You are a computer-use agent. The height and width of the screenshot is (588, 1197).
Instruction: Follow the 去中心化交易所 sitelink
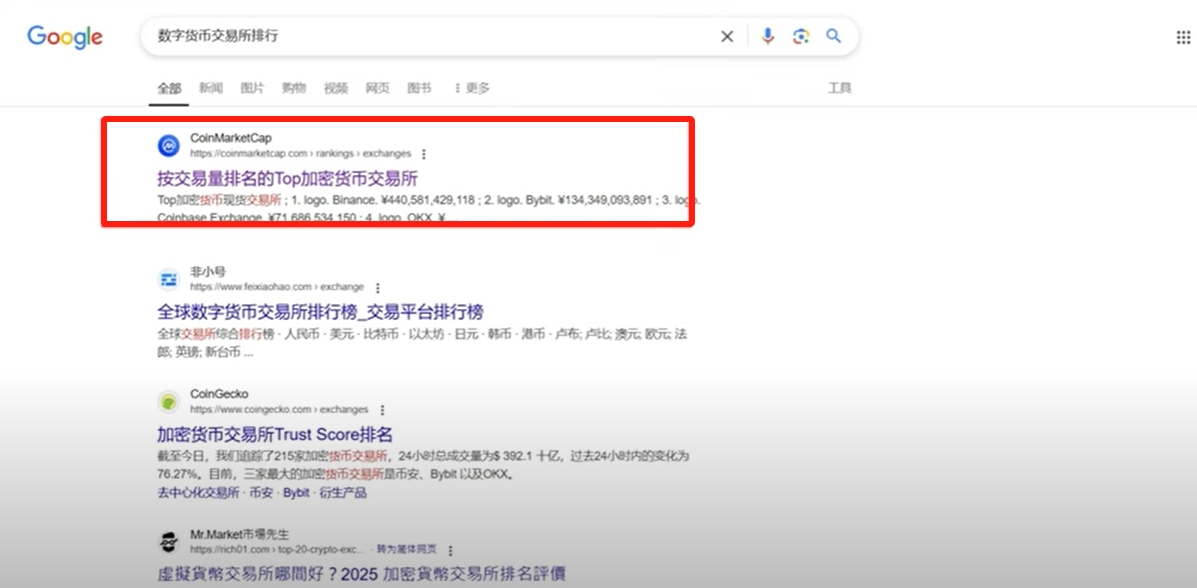point(198,493)
